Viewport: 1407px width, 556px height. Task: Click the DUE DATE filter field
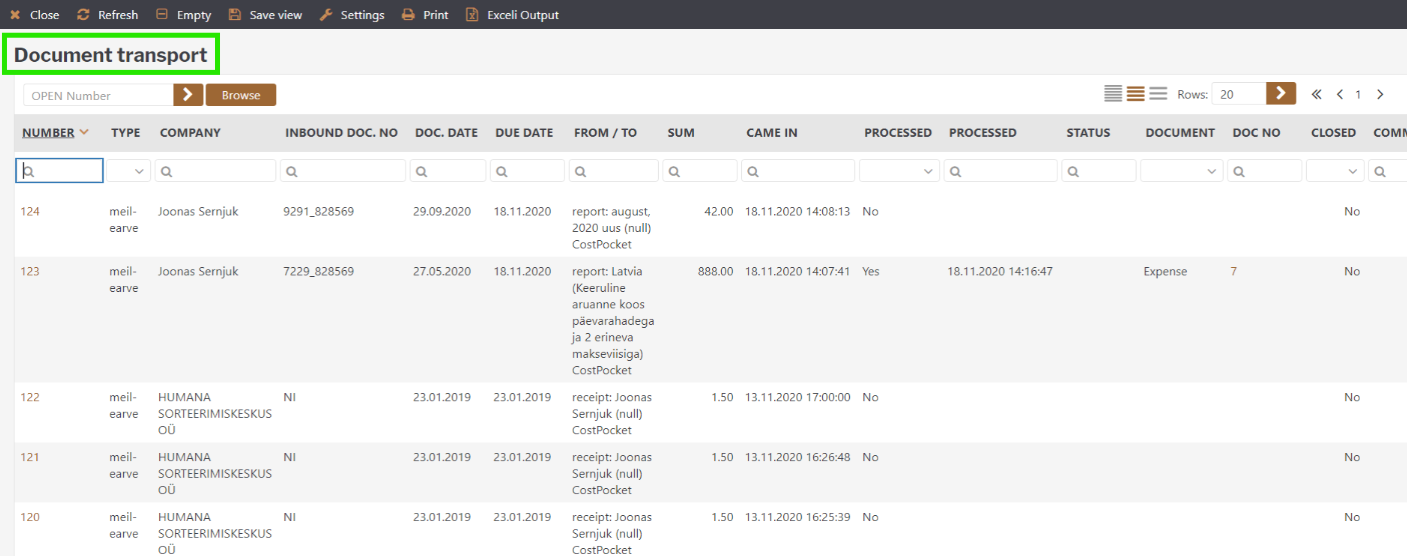coord(527,171)
